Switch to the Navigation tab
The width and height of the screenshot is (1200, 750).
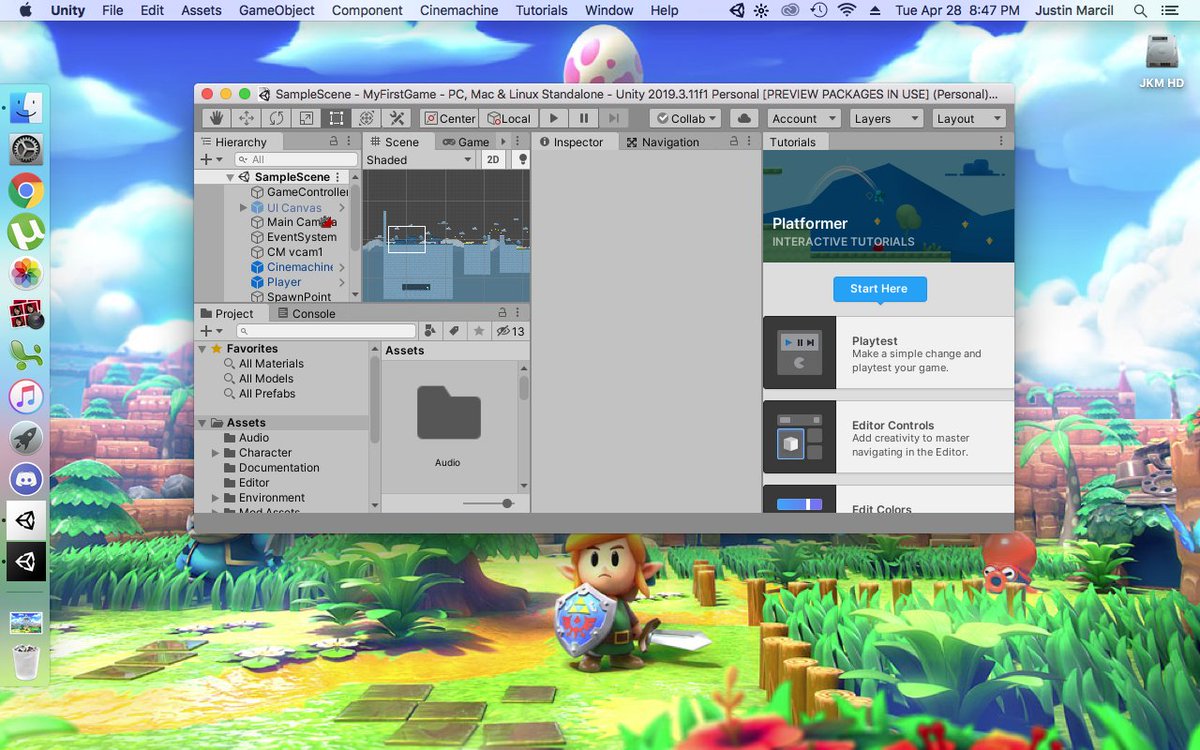pyautogui.click(x=663, y=142)
